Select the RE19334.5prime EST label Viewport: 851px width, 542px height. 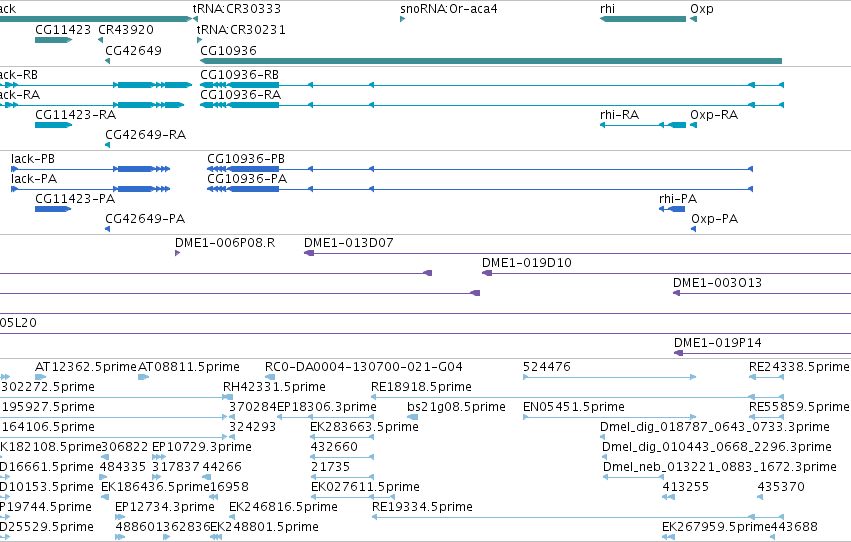(x=422, y=507)
